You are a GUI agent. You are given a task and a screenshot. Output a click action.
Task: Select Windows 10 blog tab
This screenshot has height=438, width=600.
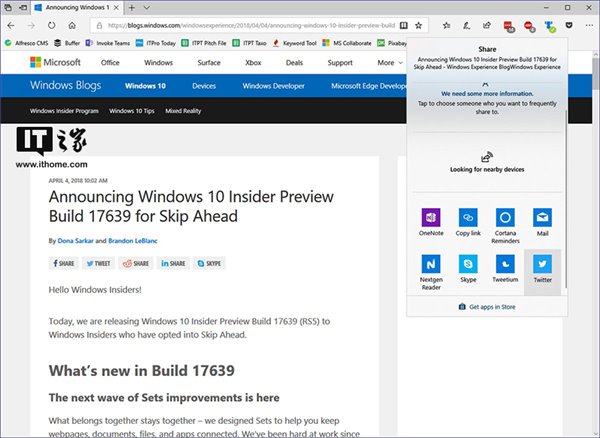coord(145,86)
